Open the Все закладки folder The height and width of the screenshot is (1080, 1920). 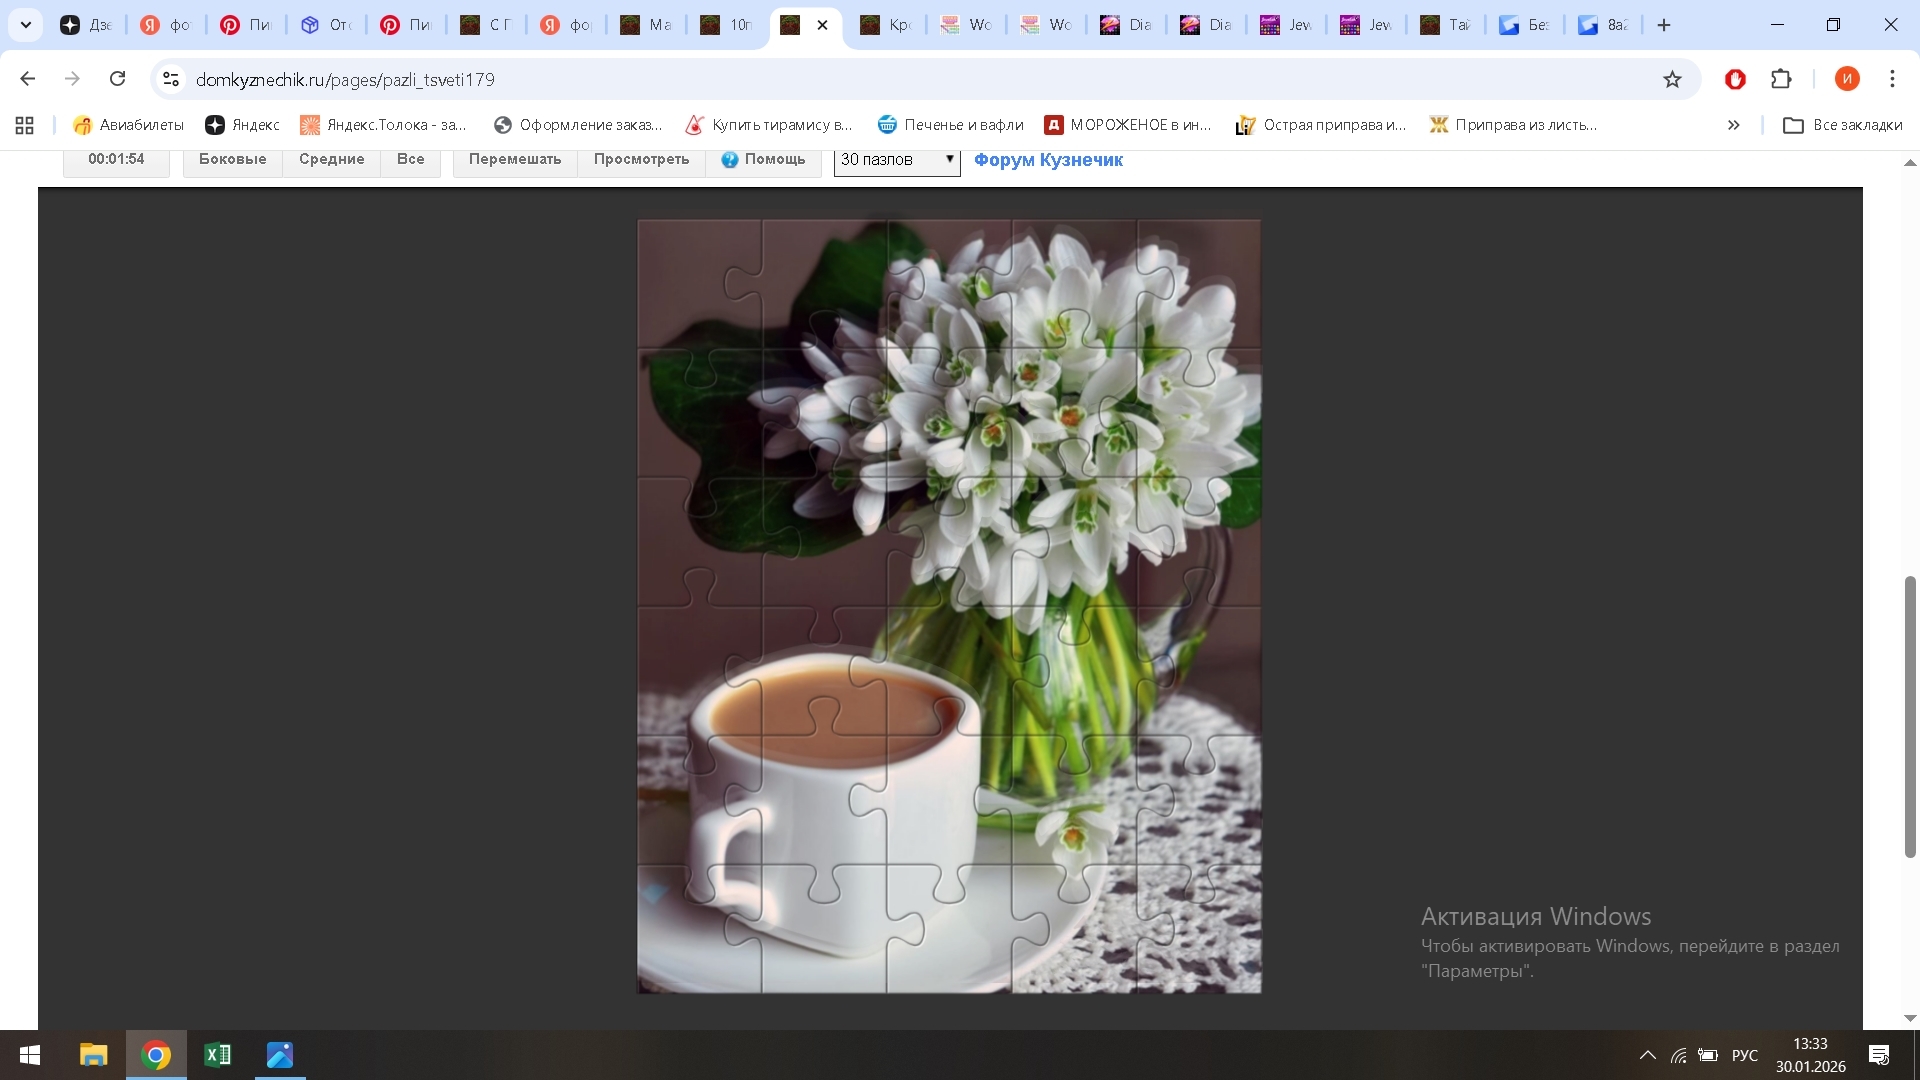pos(1843,125)
